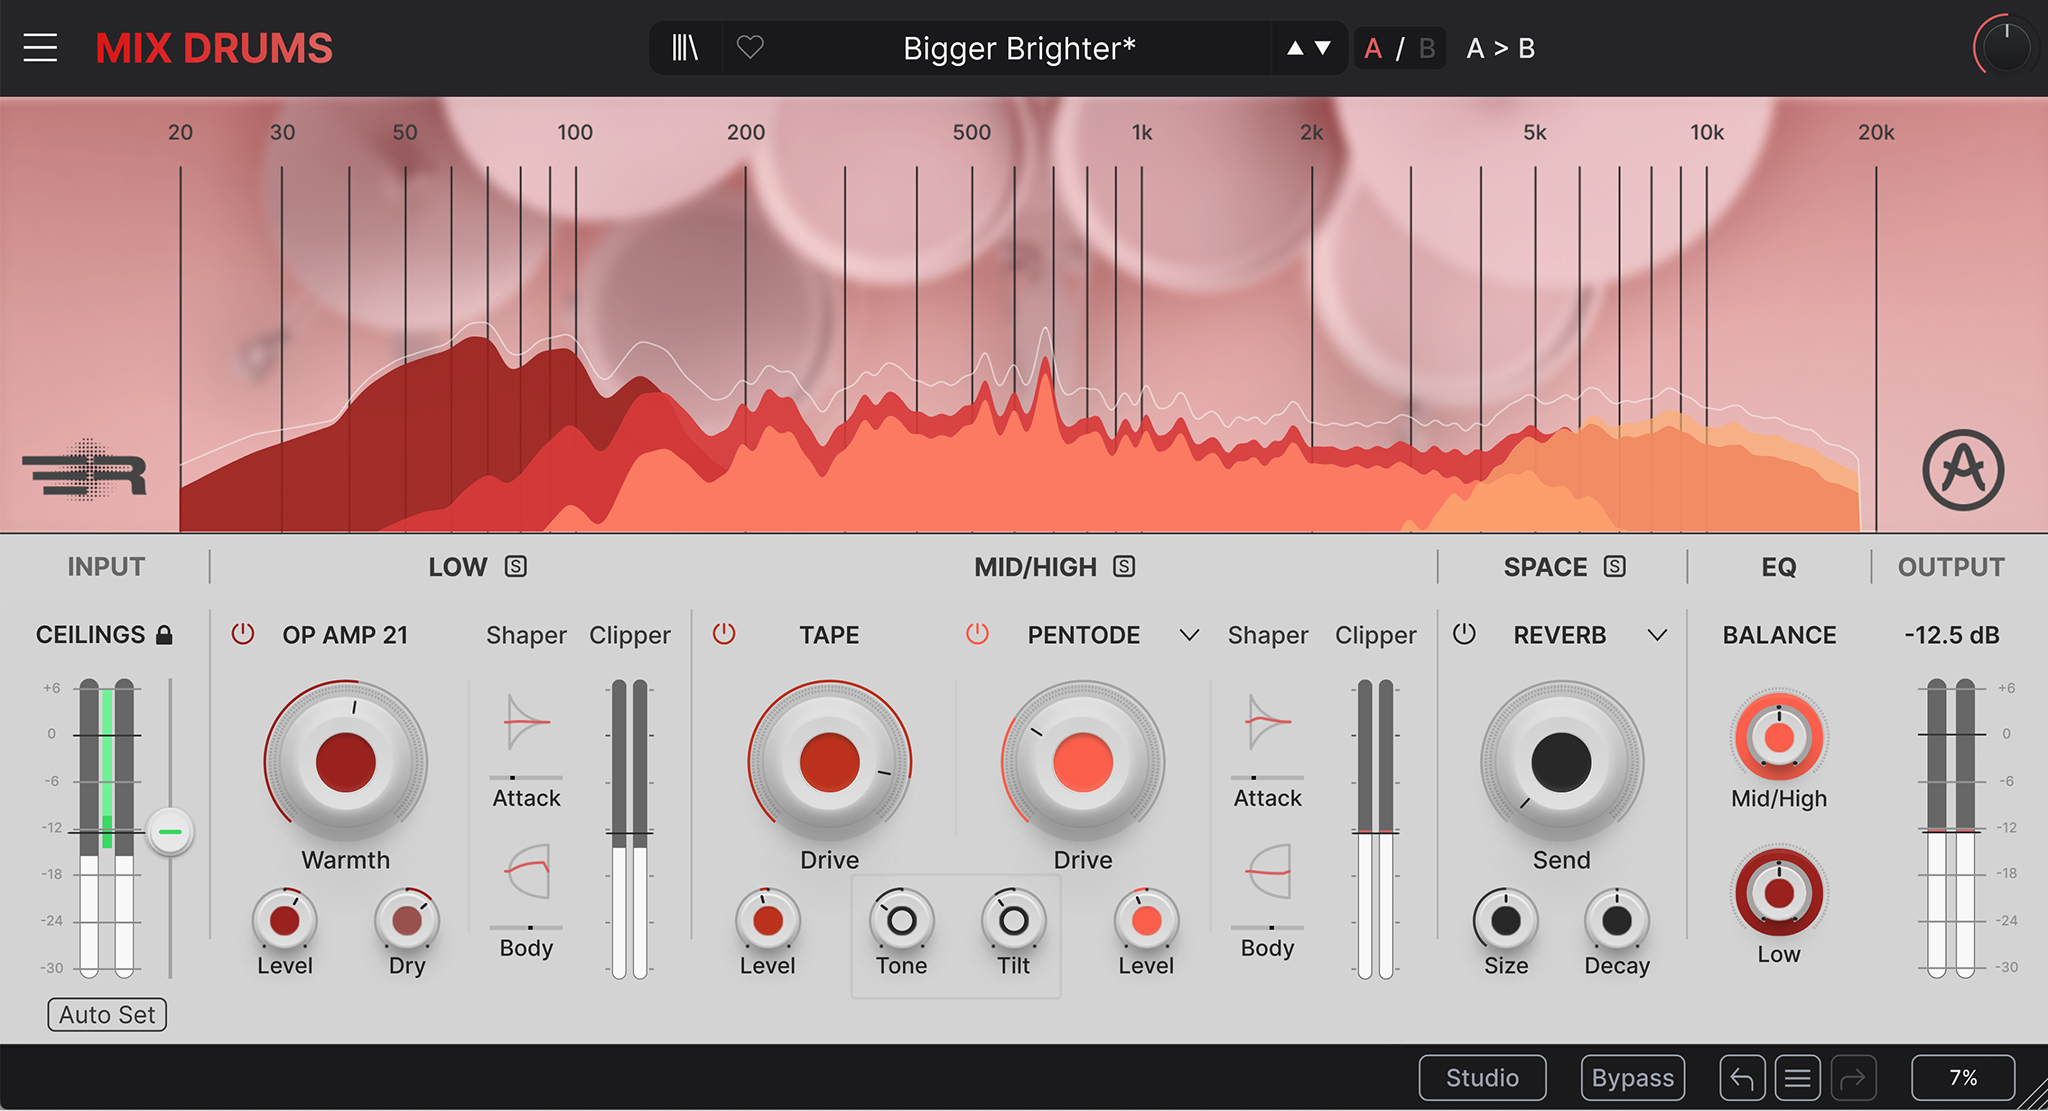The width and height of the screenshot is (2048, 1111).
Task: Enable the REVERB power button
Action: 1464,634
